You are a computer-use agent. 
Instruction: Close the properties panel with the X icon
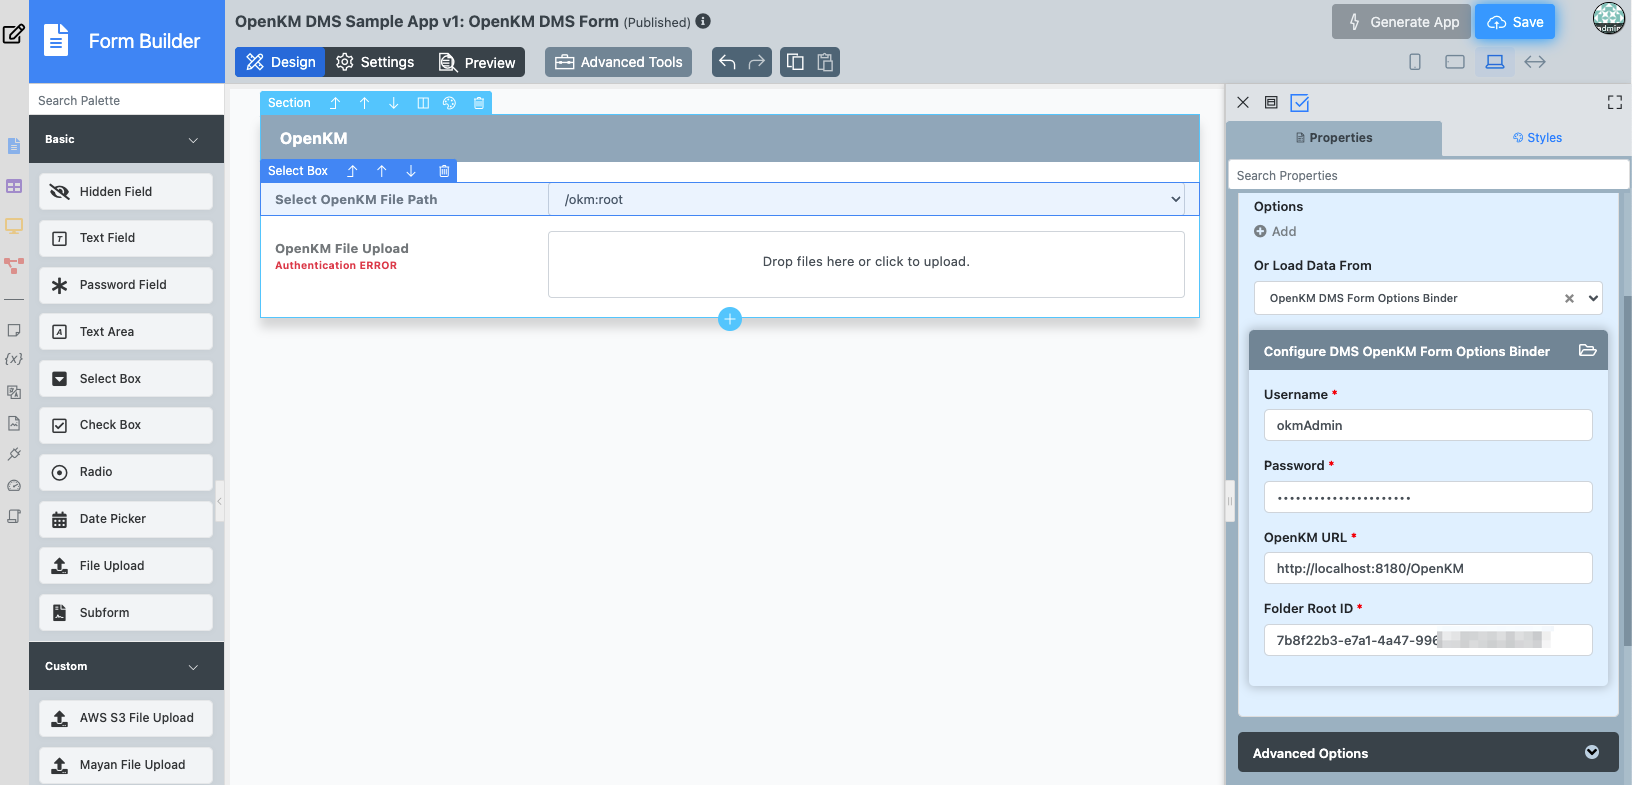(1243, 102)
